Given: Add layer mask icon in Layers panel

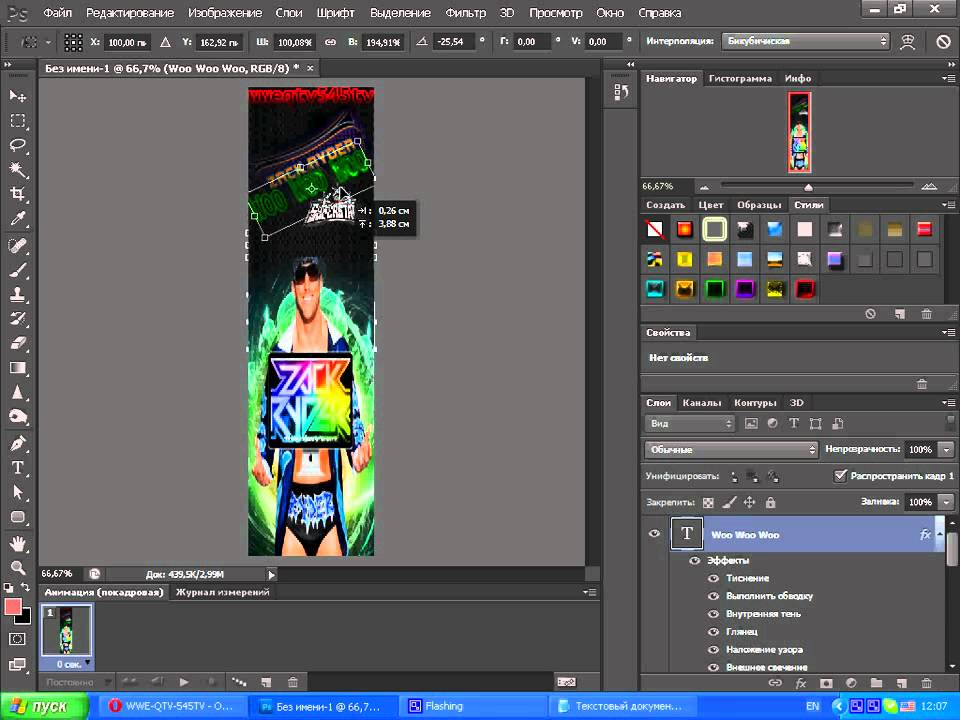Looking at the screenshot, I should pyautogui.click(x=826, y=683).
